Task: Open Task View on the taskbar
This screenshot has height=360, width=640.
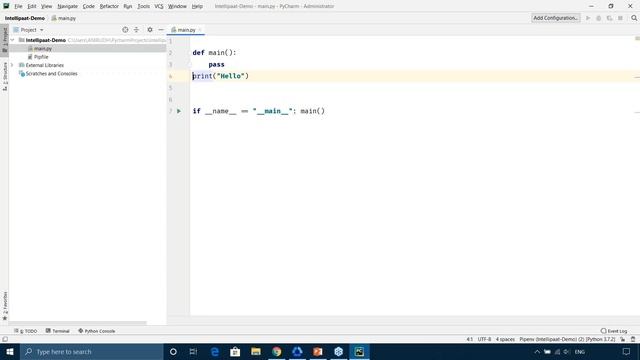Action: [193, 351]
